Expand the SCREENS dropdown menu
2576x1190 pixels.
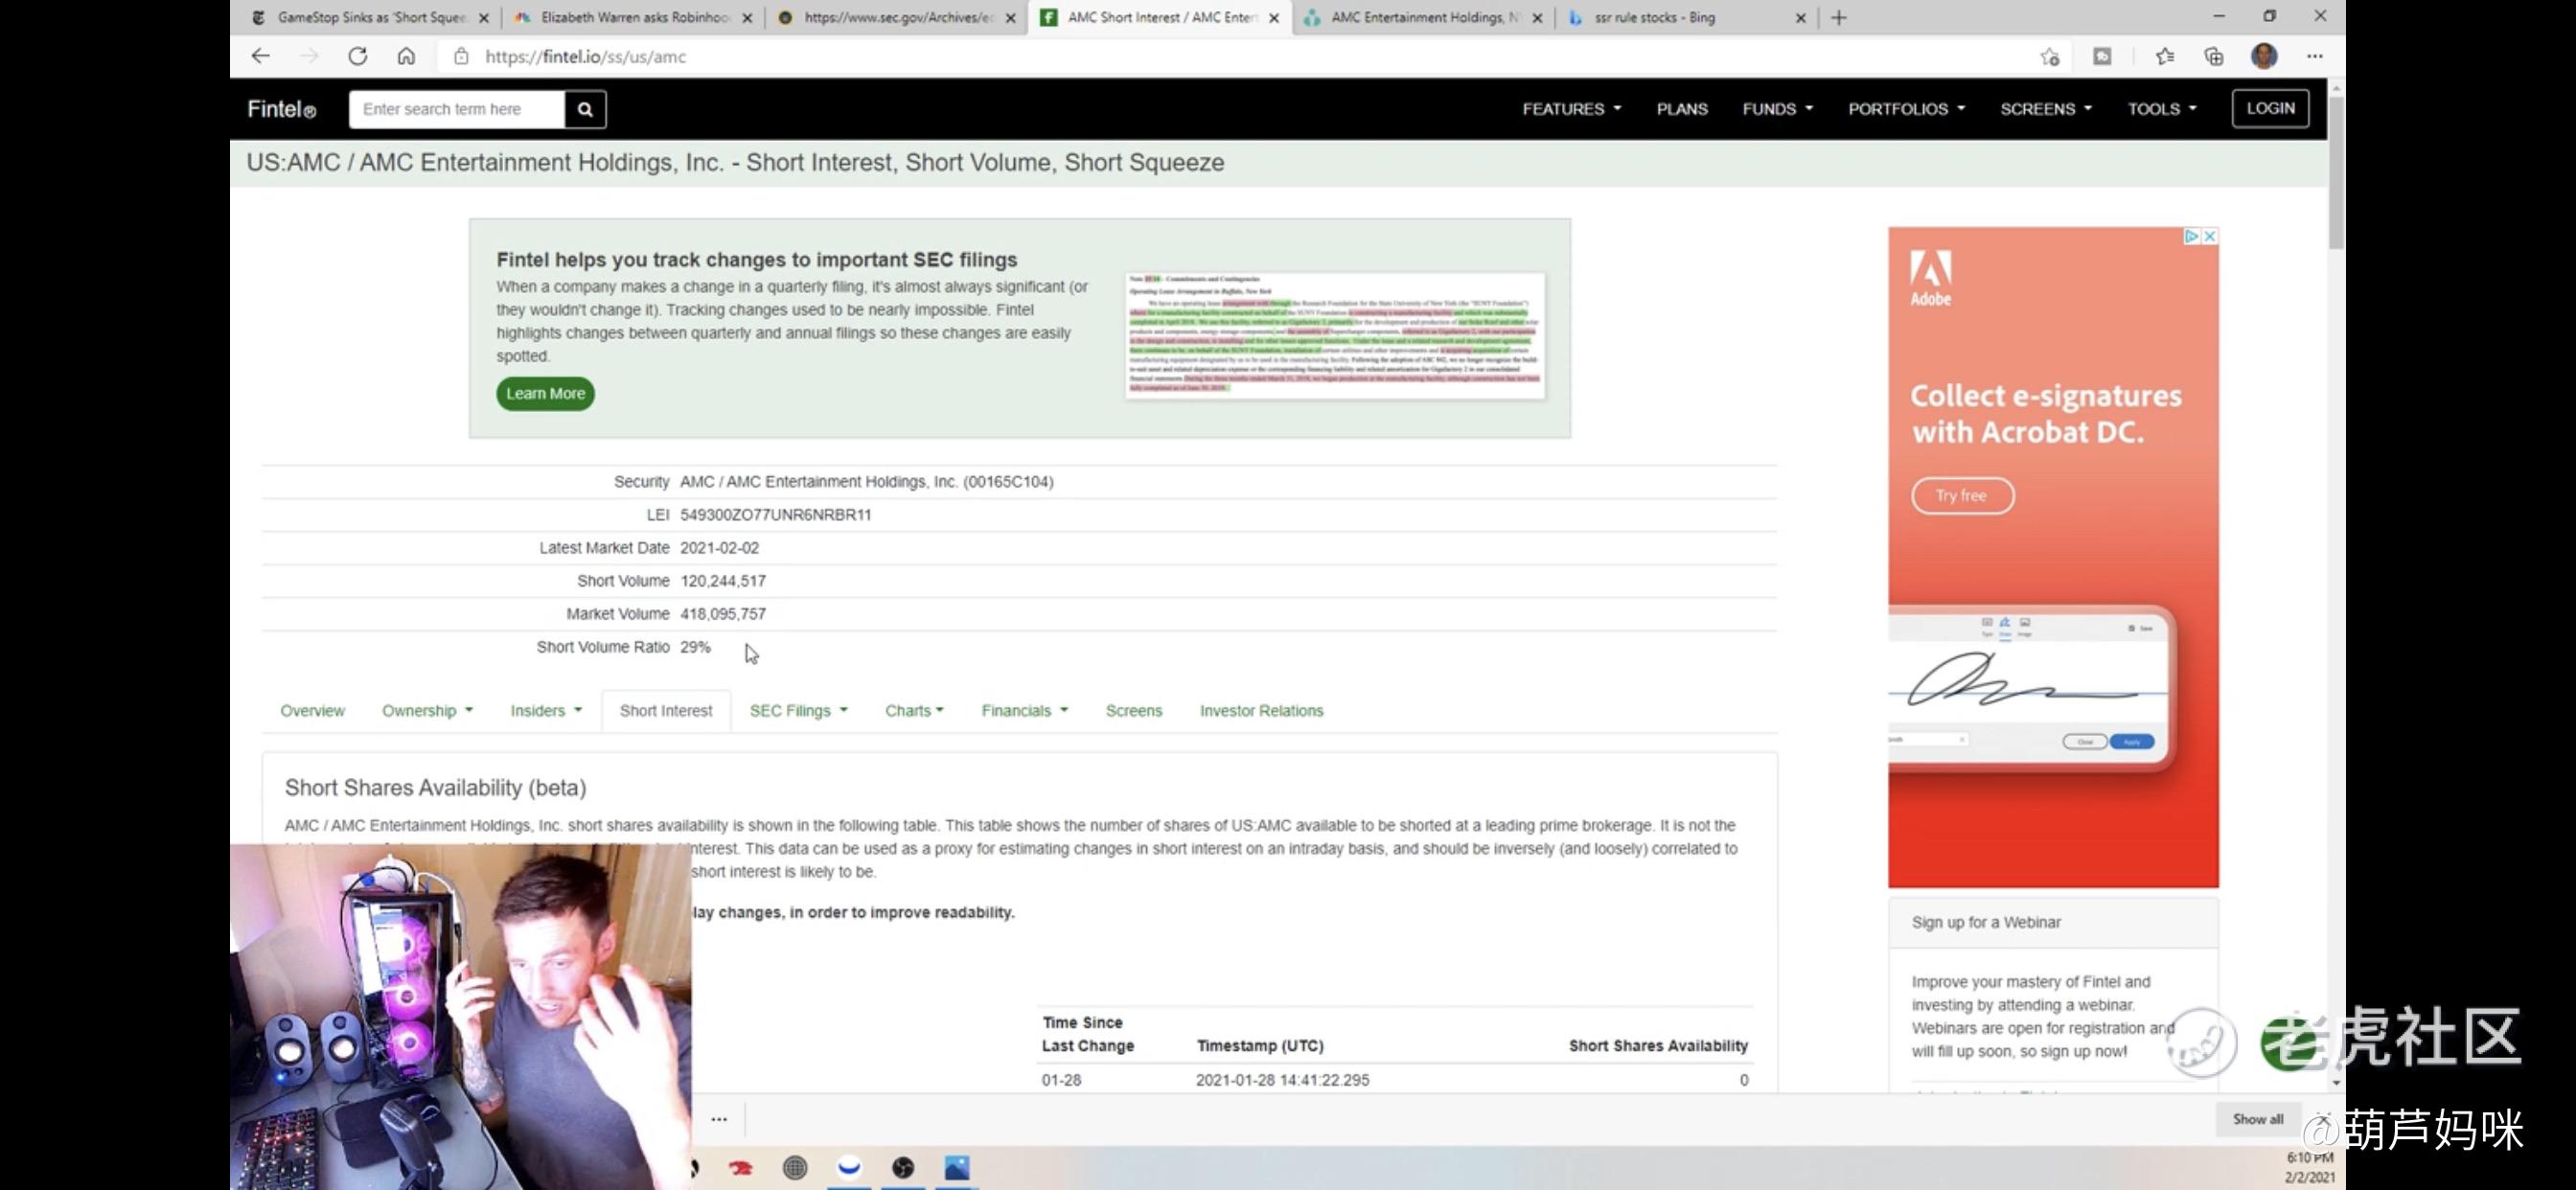[2045, 109]
